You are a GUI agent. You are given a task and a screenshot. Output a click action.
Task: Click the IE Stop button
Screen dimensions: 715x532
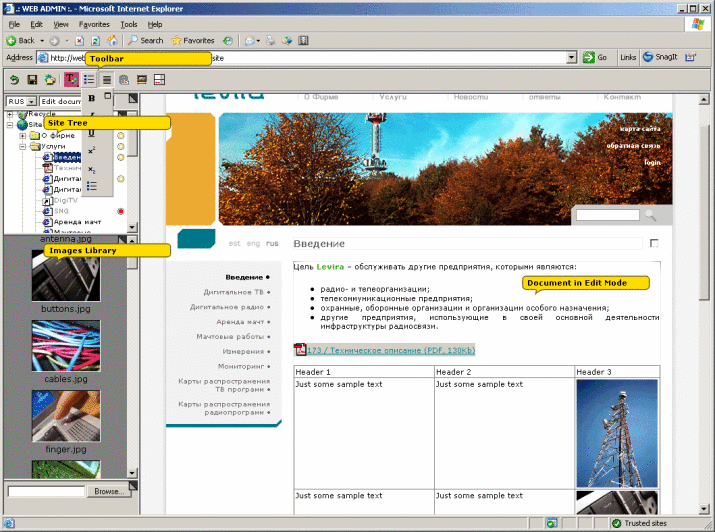point(79,41)
